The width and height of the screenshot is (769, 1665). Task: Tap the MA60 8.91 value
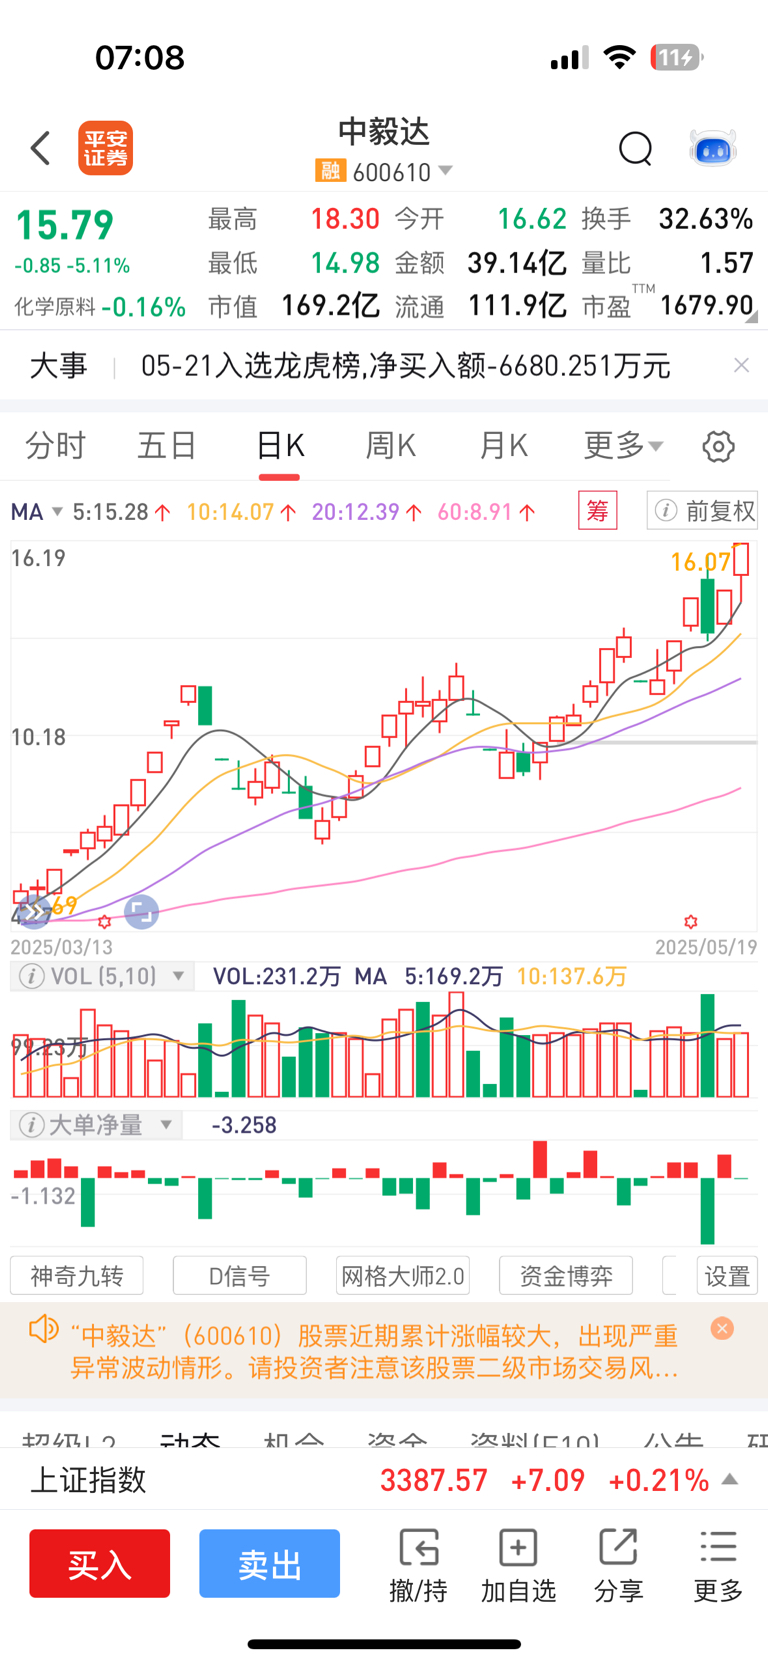pos(487,512)
